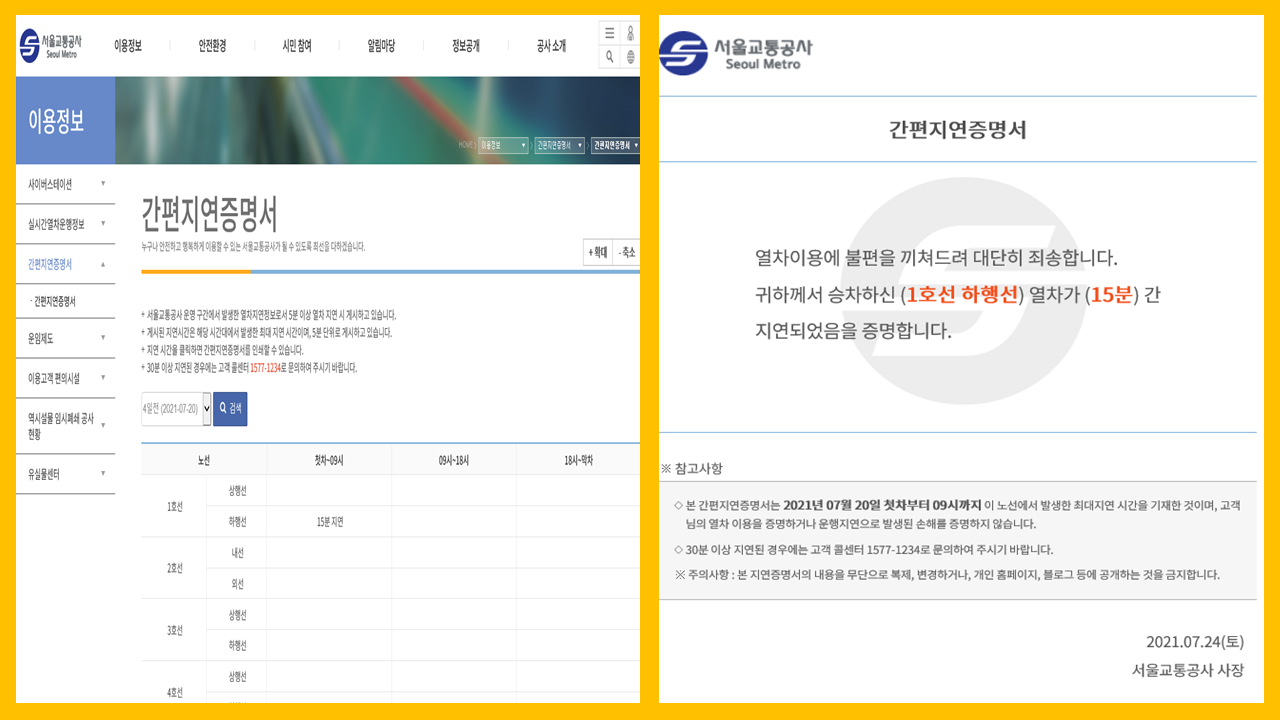Expand 이용고객 편의시설 sidebar item
Screen dimensions: 1280x720
(66, 378)
